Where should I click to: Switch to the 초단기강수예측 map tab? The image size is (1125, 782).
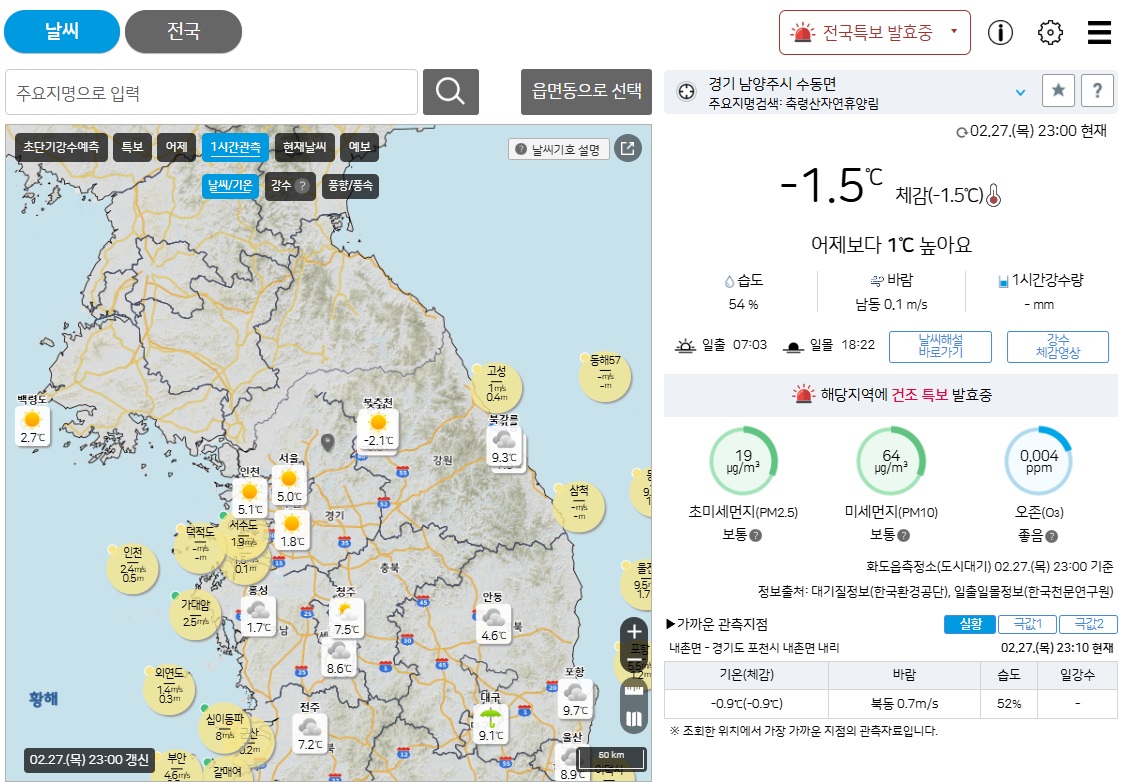61,147
